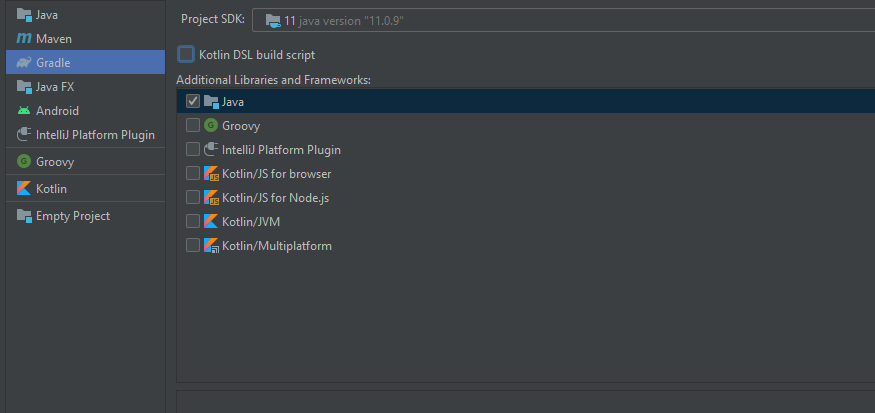Screen dimensions: 875x413
Task: Check Kotlin/JS for Node.js checkbox
Action: click(193, 198)
